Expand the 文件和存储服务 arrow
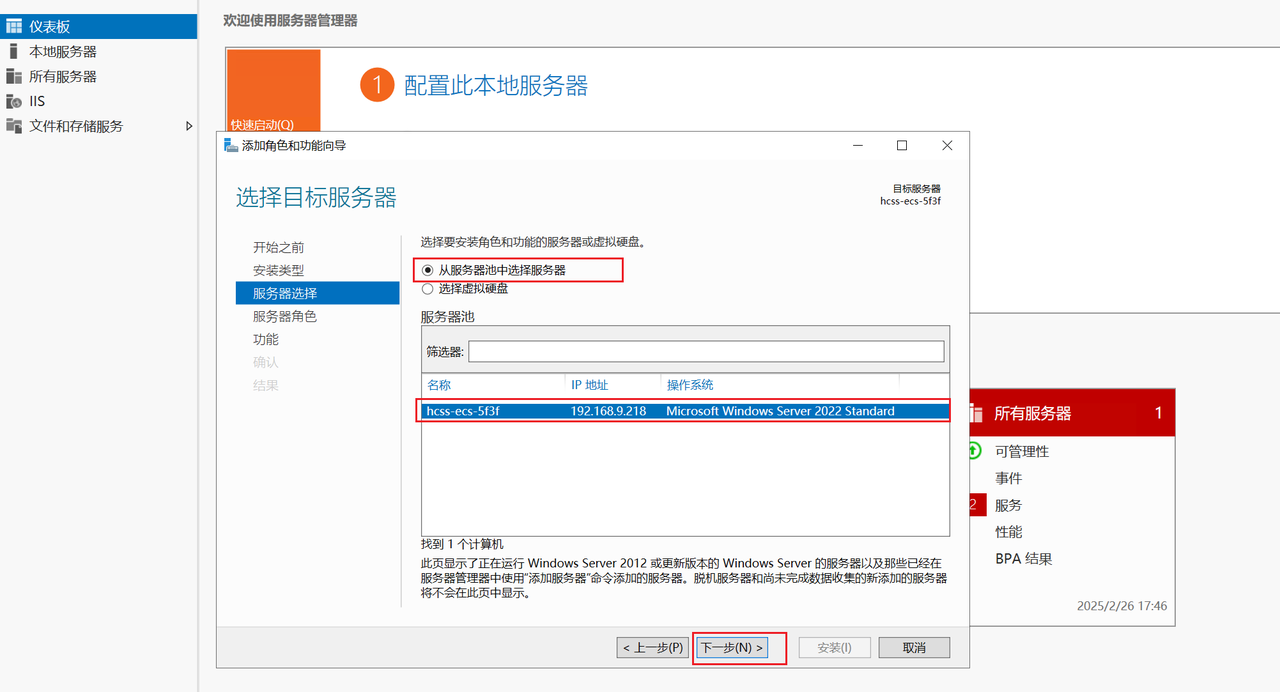This screenshot has height=692, width=1280. (189, 126)
